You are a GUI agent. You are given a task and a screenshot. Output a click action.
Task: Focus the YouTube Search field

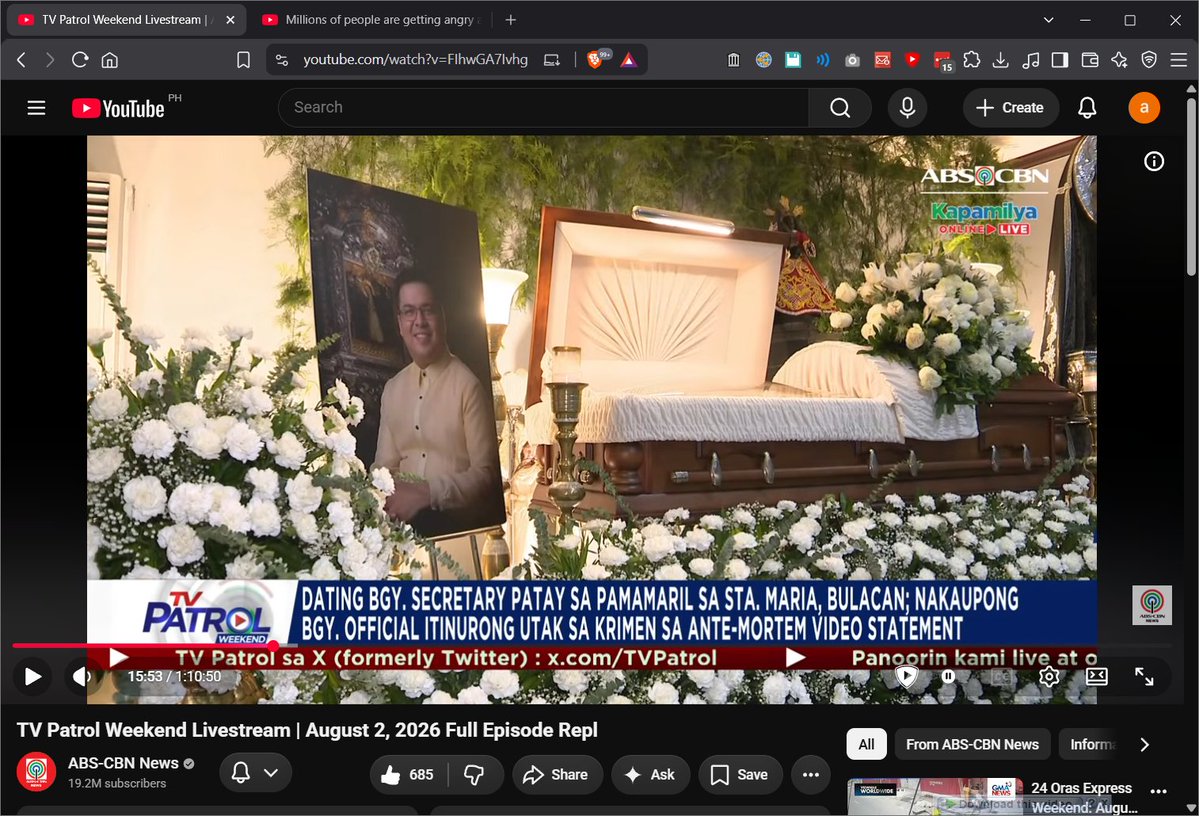[543, 108]
